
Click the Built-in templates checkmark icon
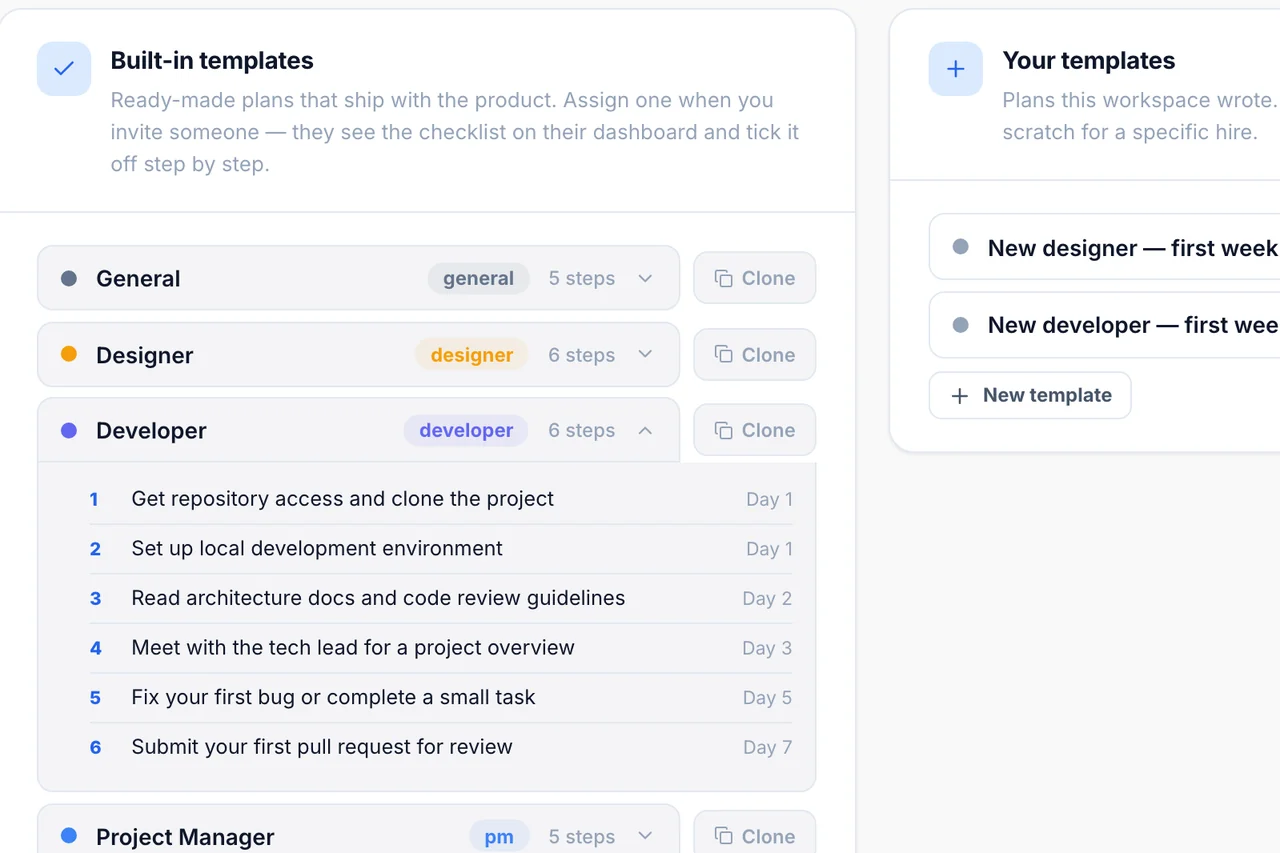click(x=64, y=69)
